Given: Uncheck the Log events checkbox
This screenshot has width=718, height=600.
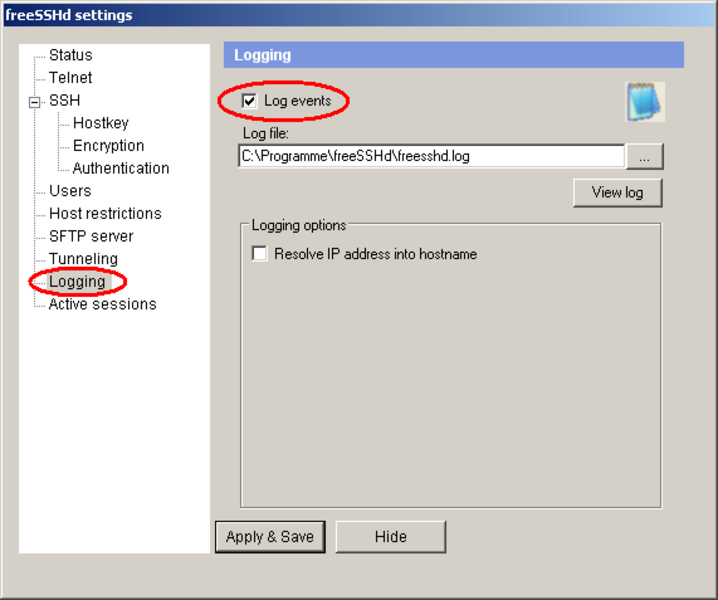Looking at the screenshot, I should [x=249, y=101].
